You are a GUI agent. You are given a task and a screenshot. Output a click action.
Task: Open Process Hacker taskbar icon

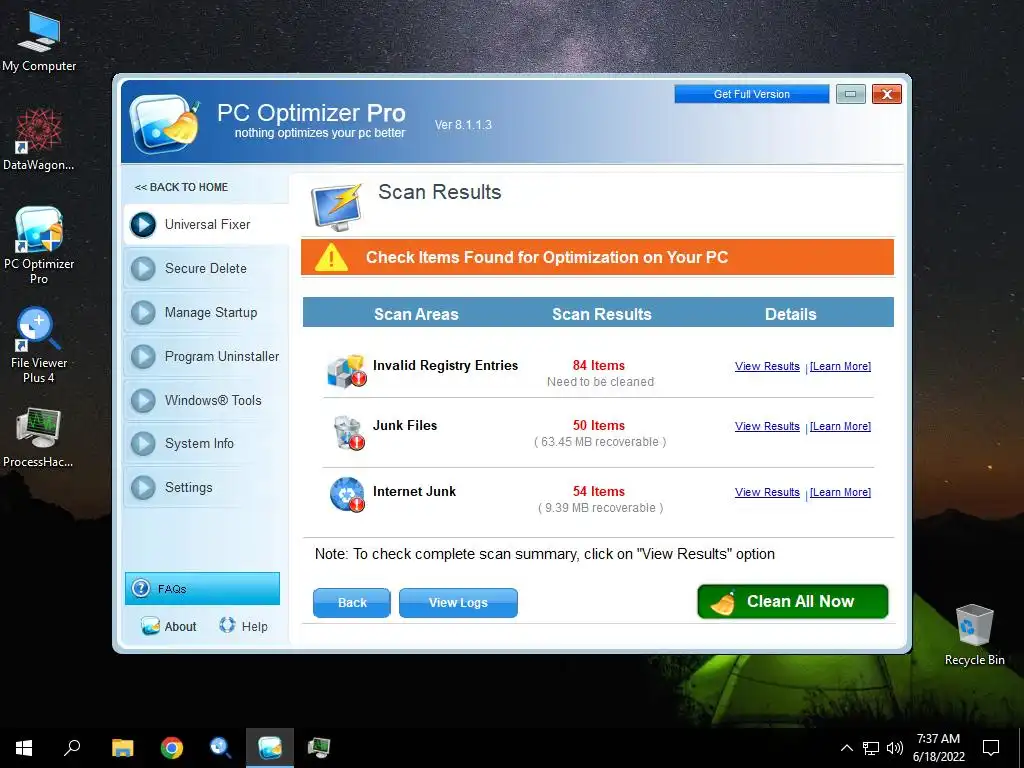pos(319,747)
